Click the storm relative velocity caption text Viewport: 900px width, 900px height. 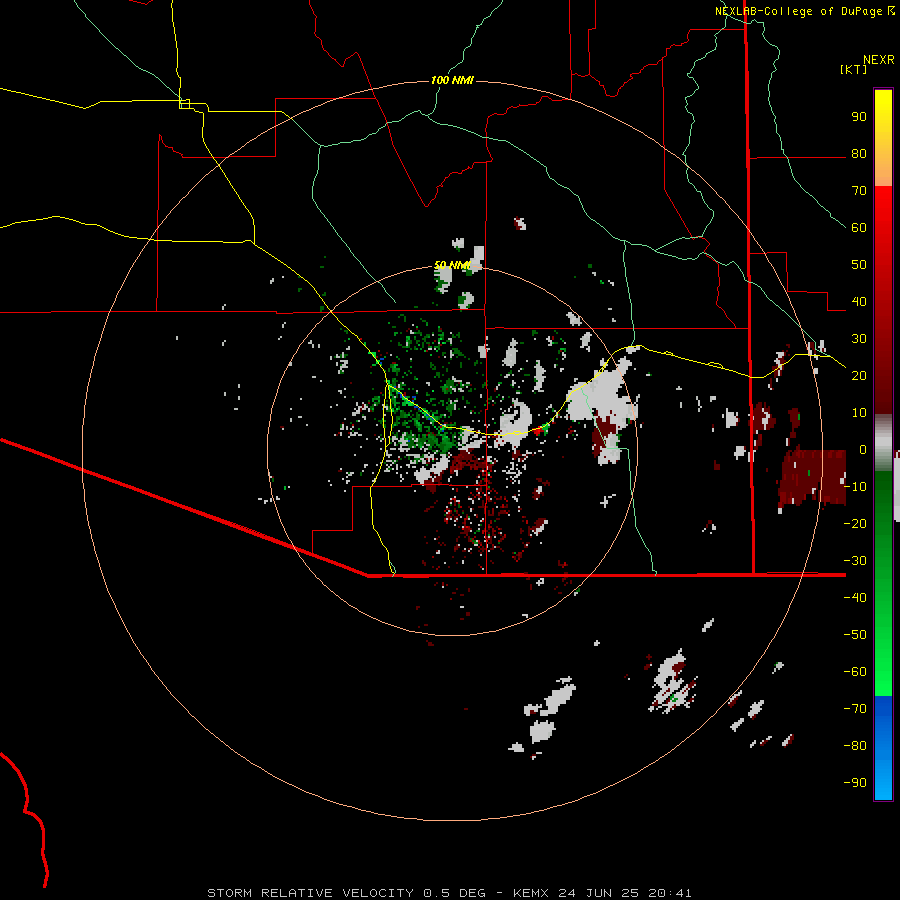pos(449,893)
